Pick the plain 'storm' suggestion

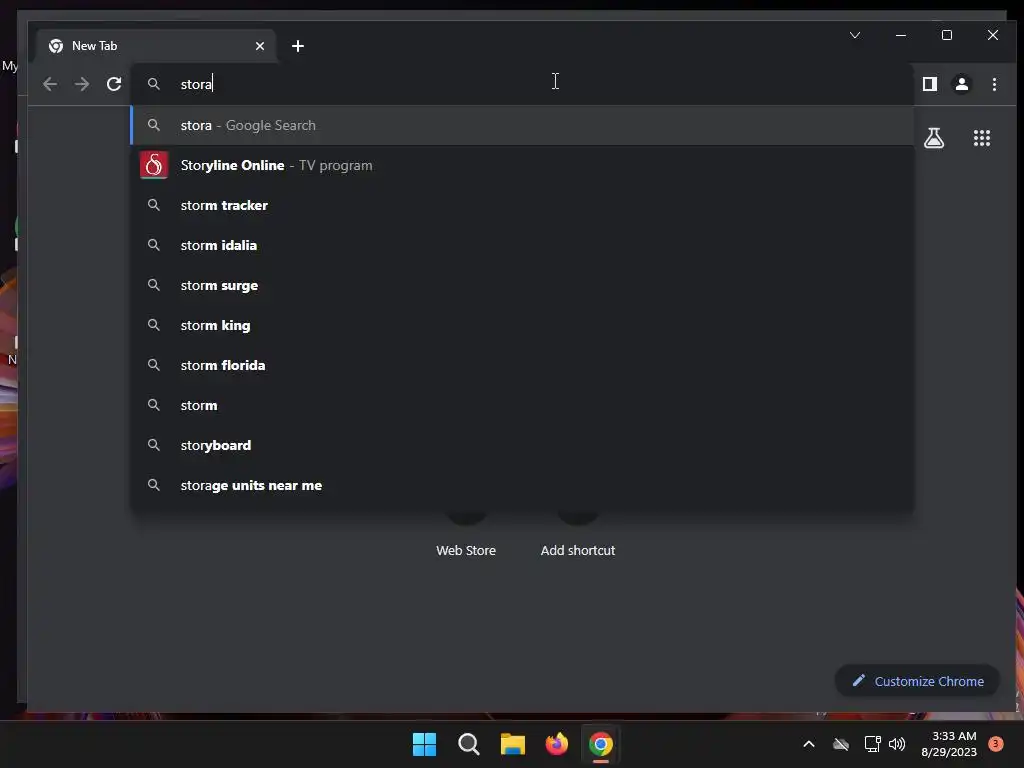click(522, 405)
